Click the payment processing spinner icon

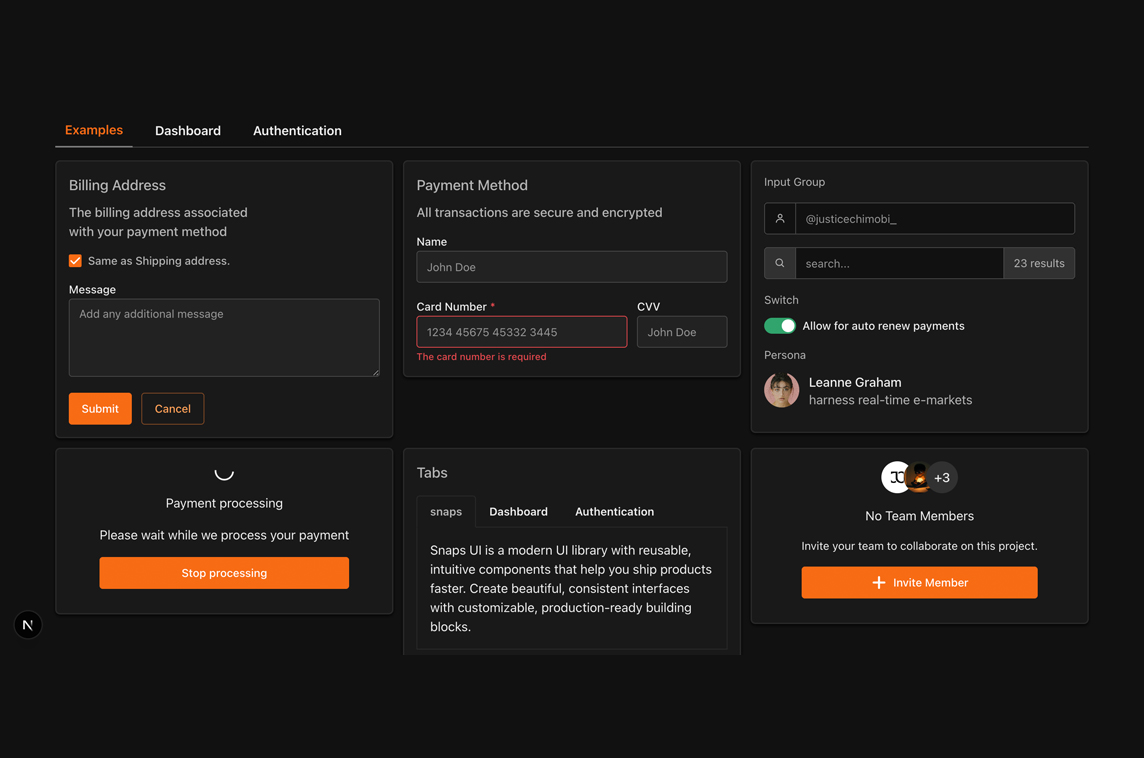(x=224, y=472)
